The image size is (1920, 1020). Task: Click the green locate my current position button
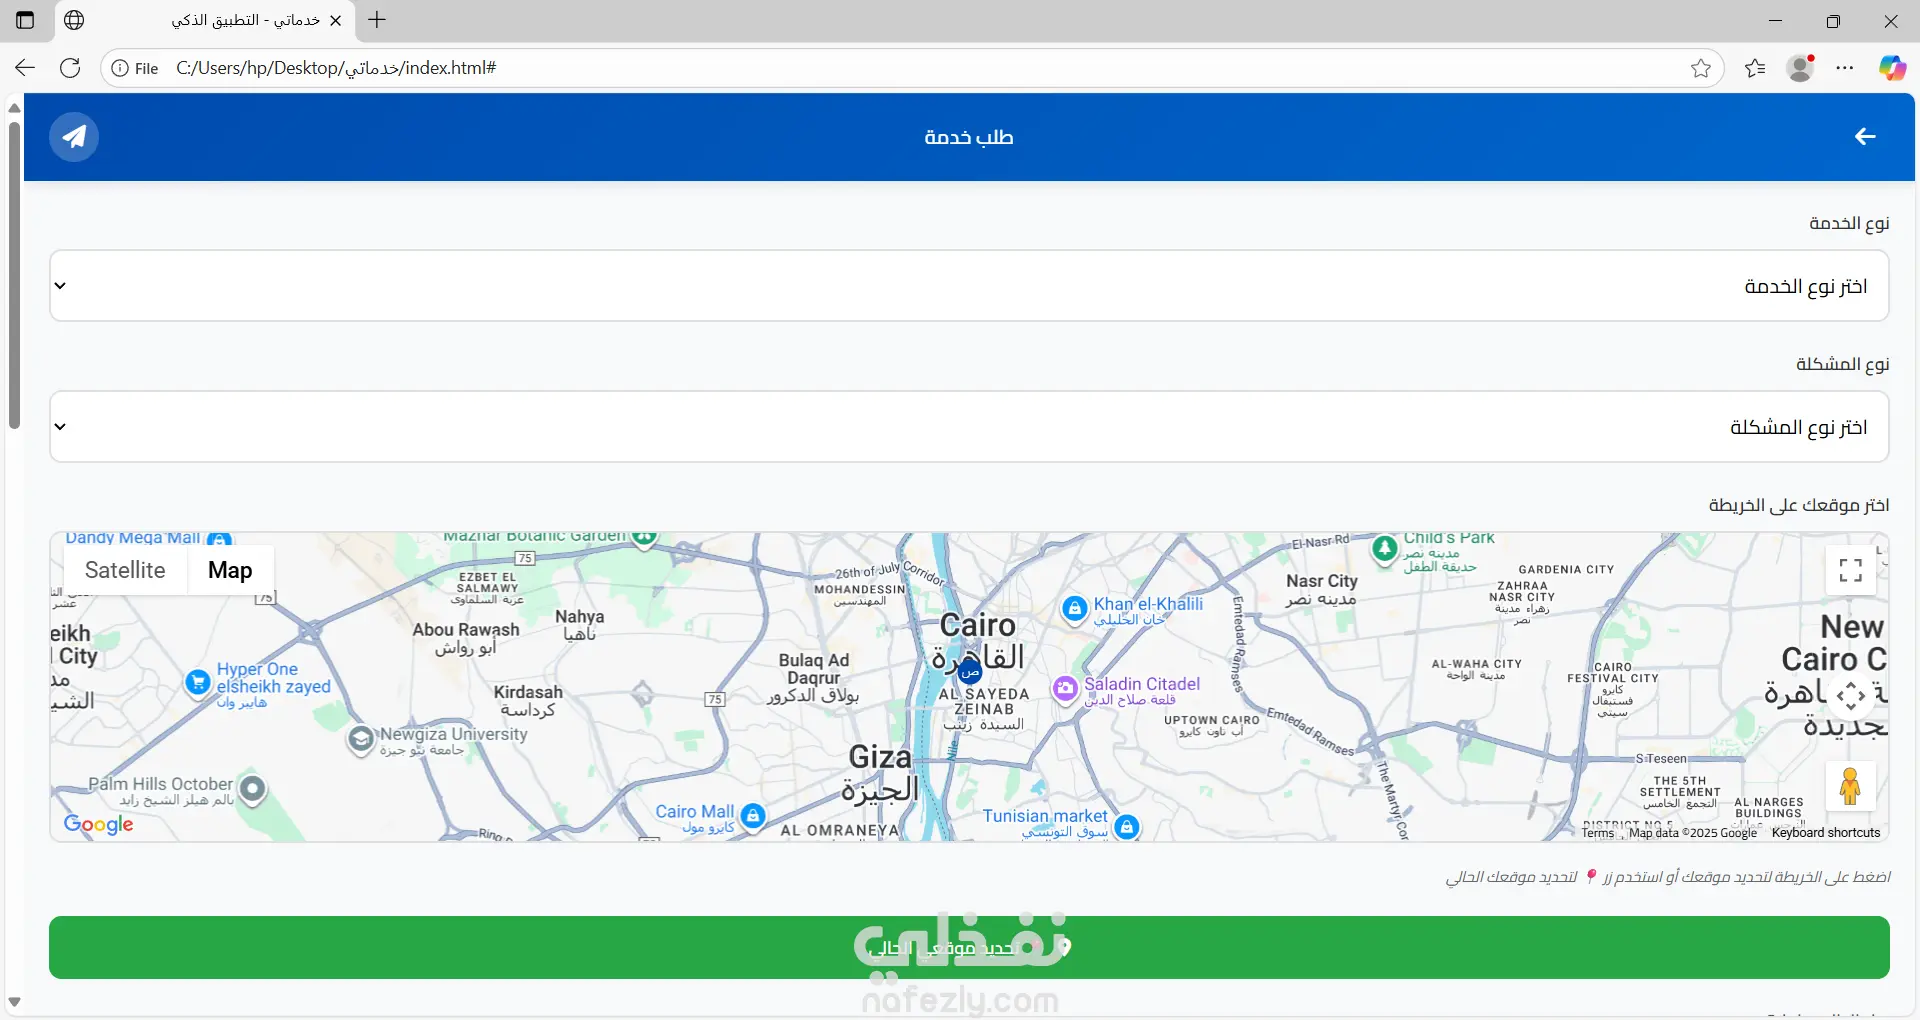pyautogui.click(x=969, y=948)
